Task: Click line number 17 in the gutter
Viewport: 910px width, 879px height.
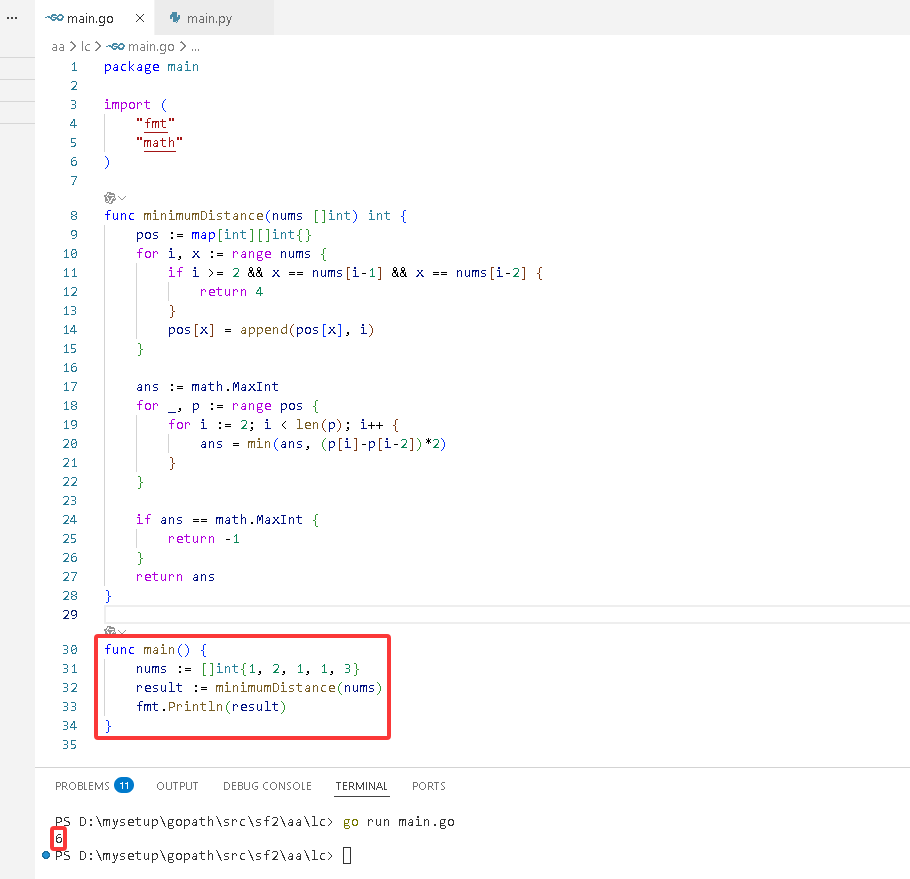Action: click(x=70, y=387)
